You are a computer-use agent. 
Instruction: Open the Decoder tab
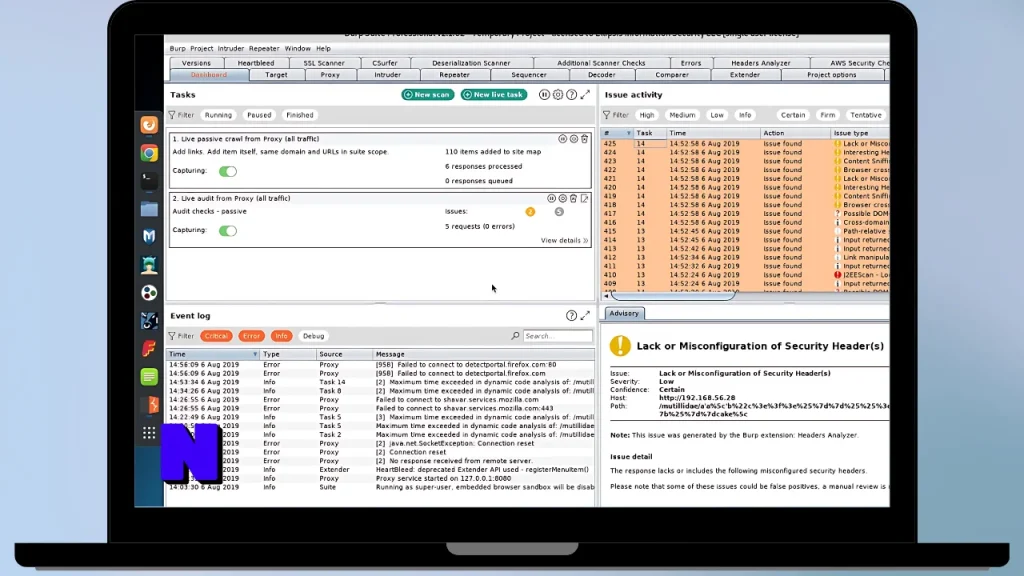601,75
